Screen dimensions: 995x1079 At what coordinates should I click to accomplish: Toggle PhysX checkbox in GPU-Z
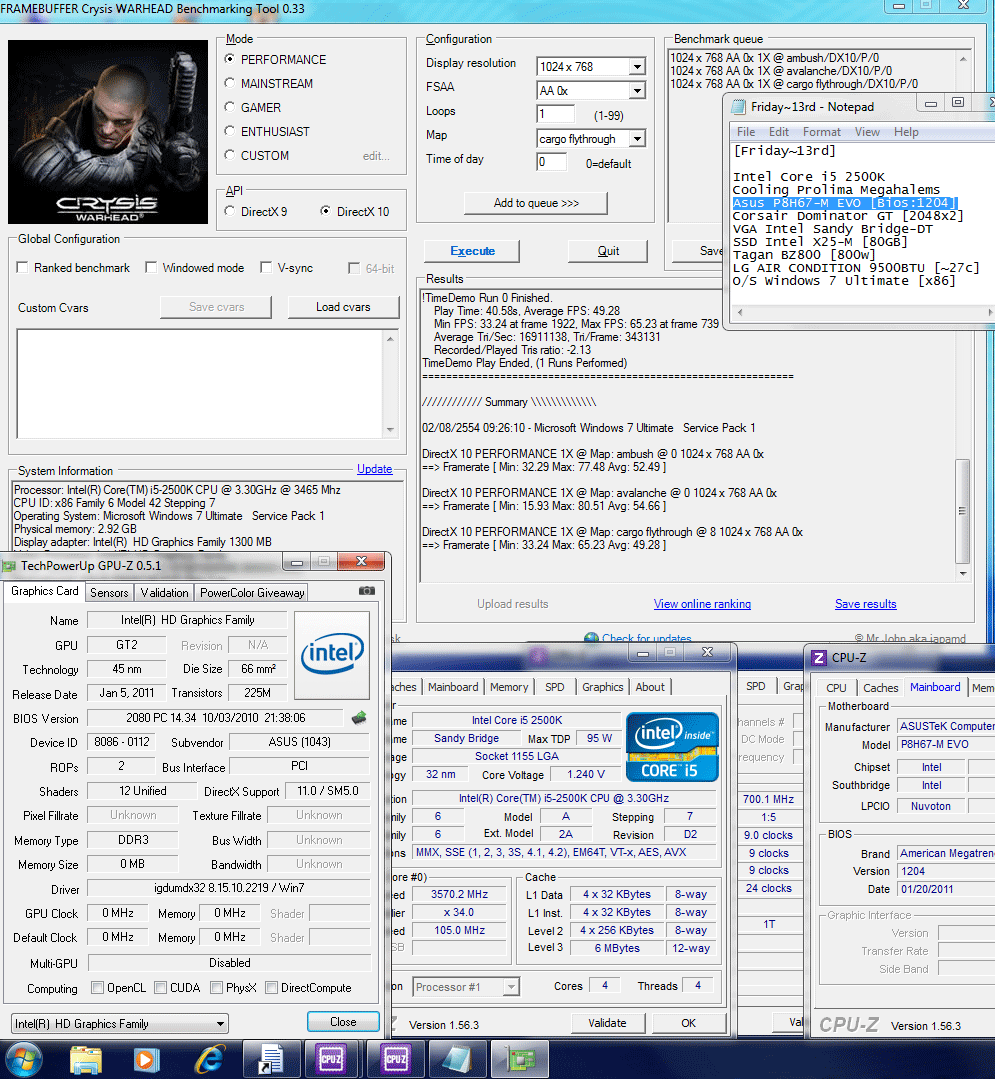[216, 987]
